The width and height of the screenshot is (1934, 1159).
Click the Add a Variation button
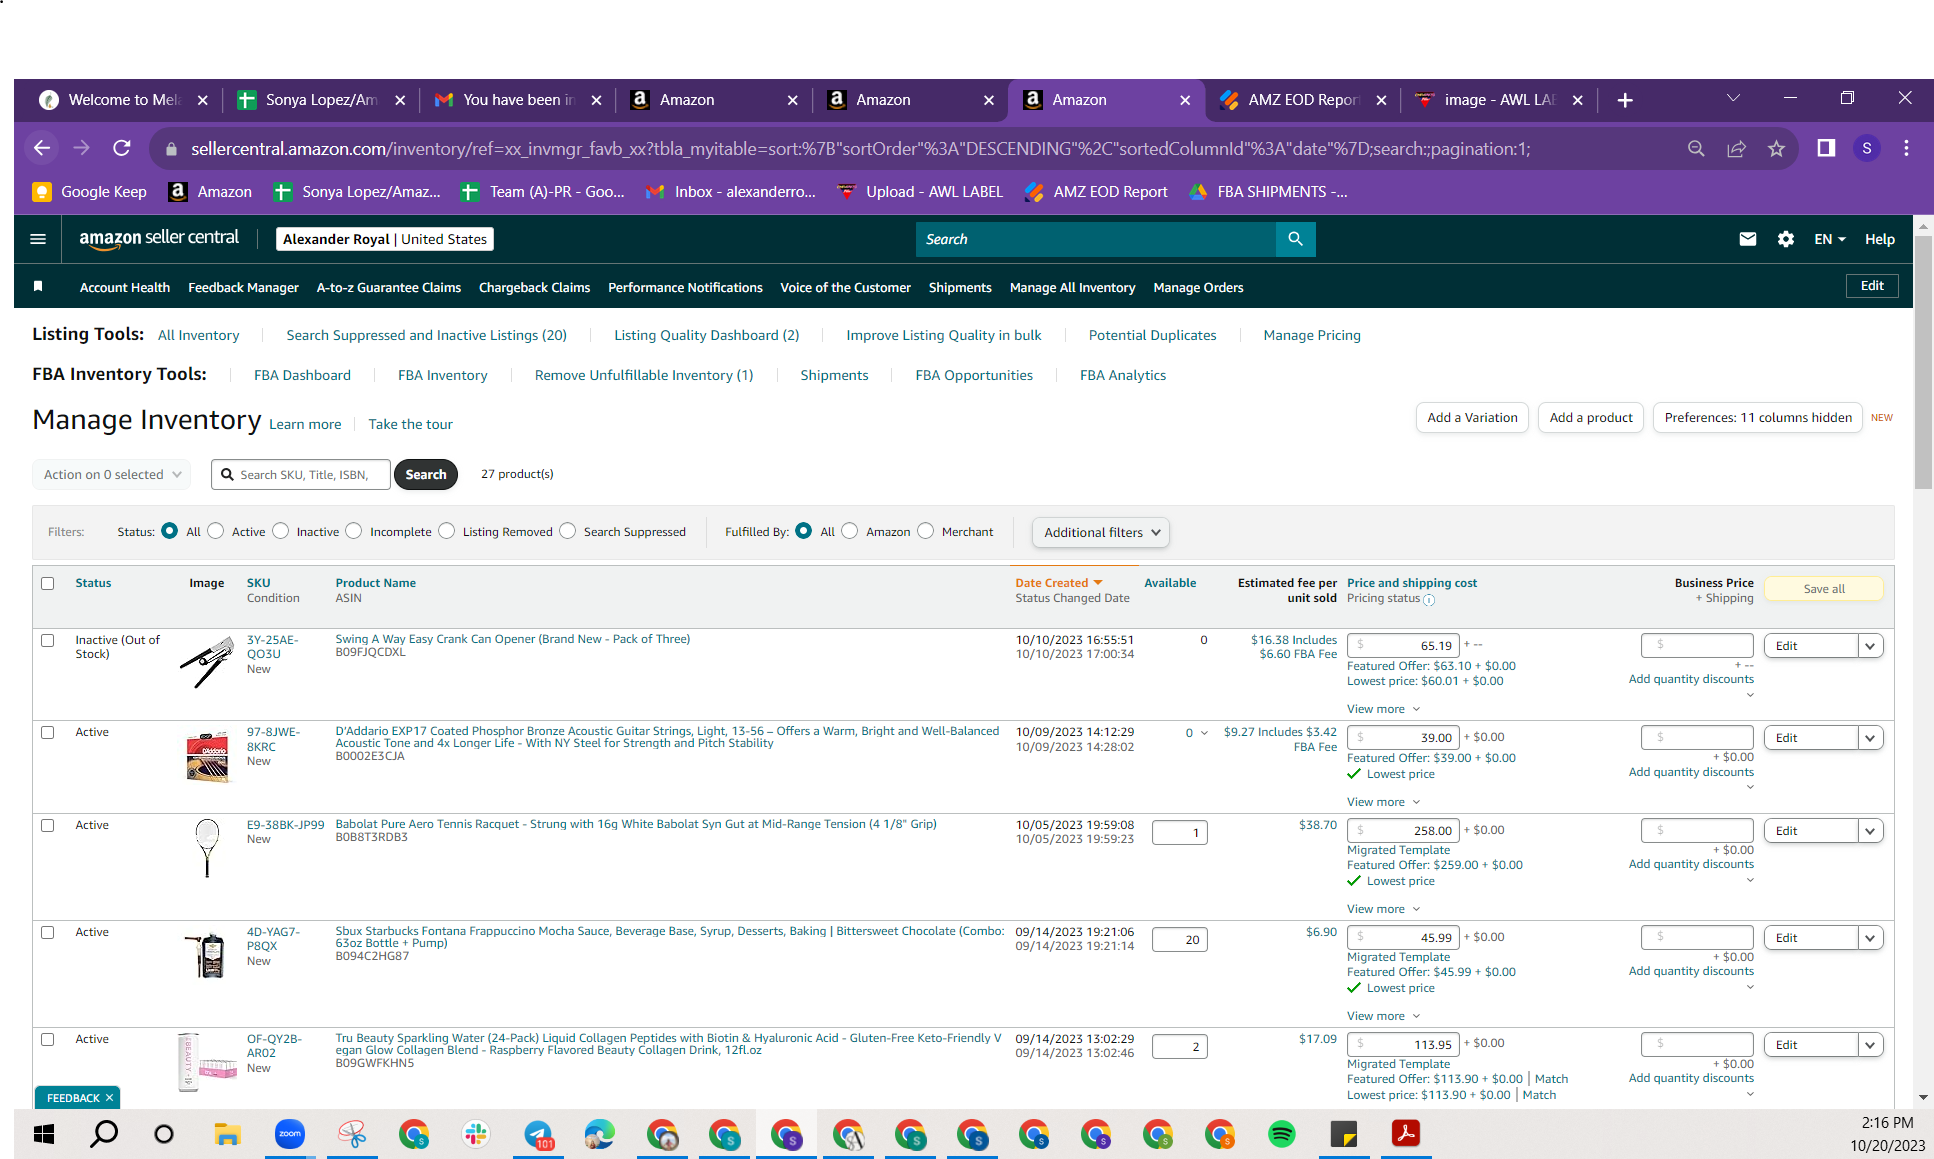coord(1472,418)
